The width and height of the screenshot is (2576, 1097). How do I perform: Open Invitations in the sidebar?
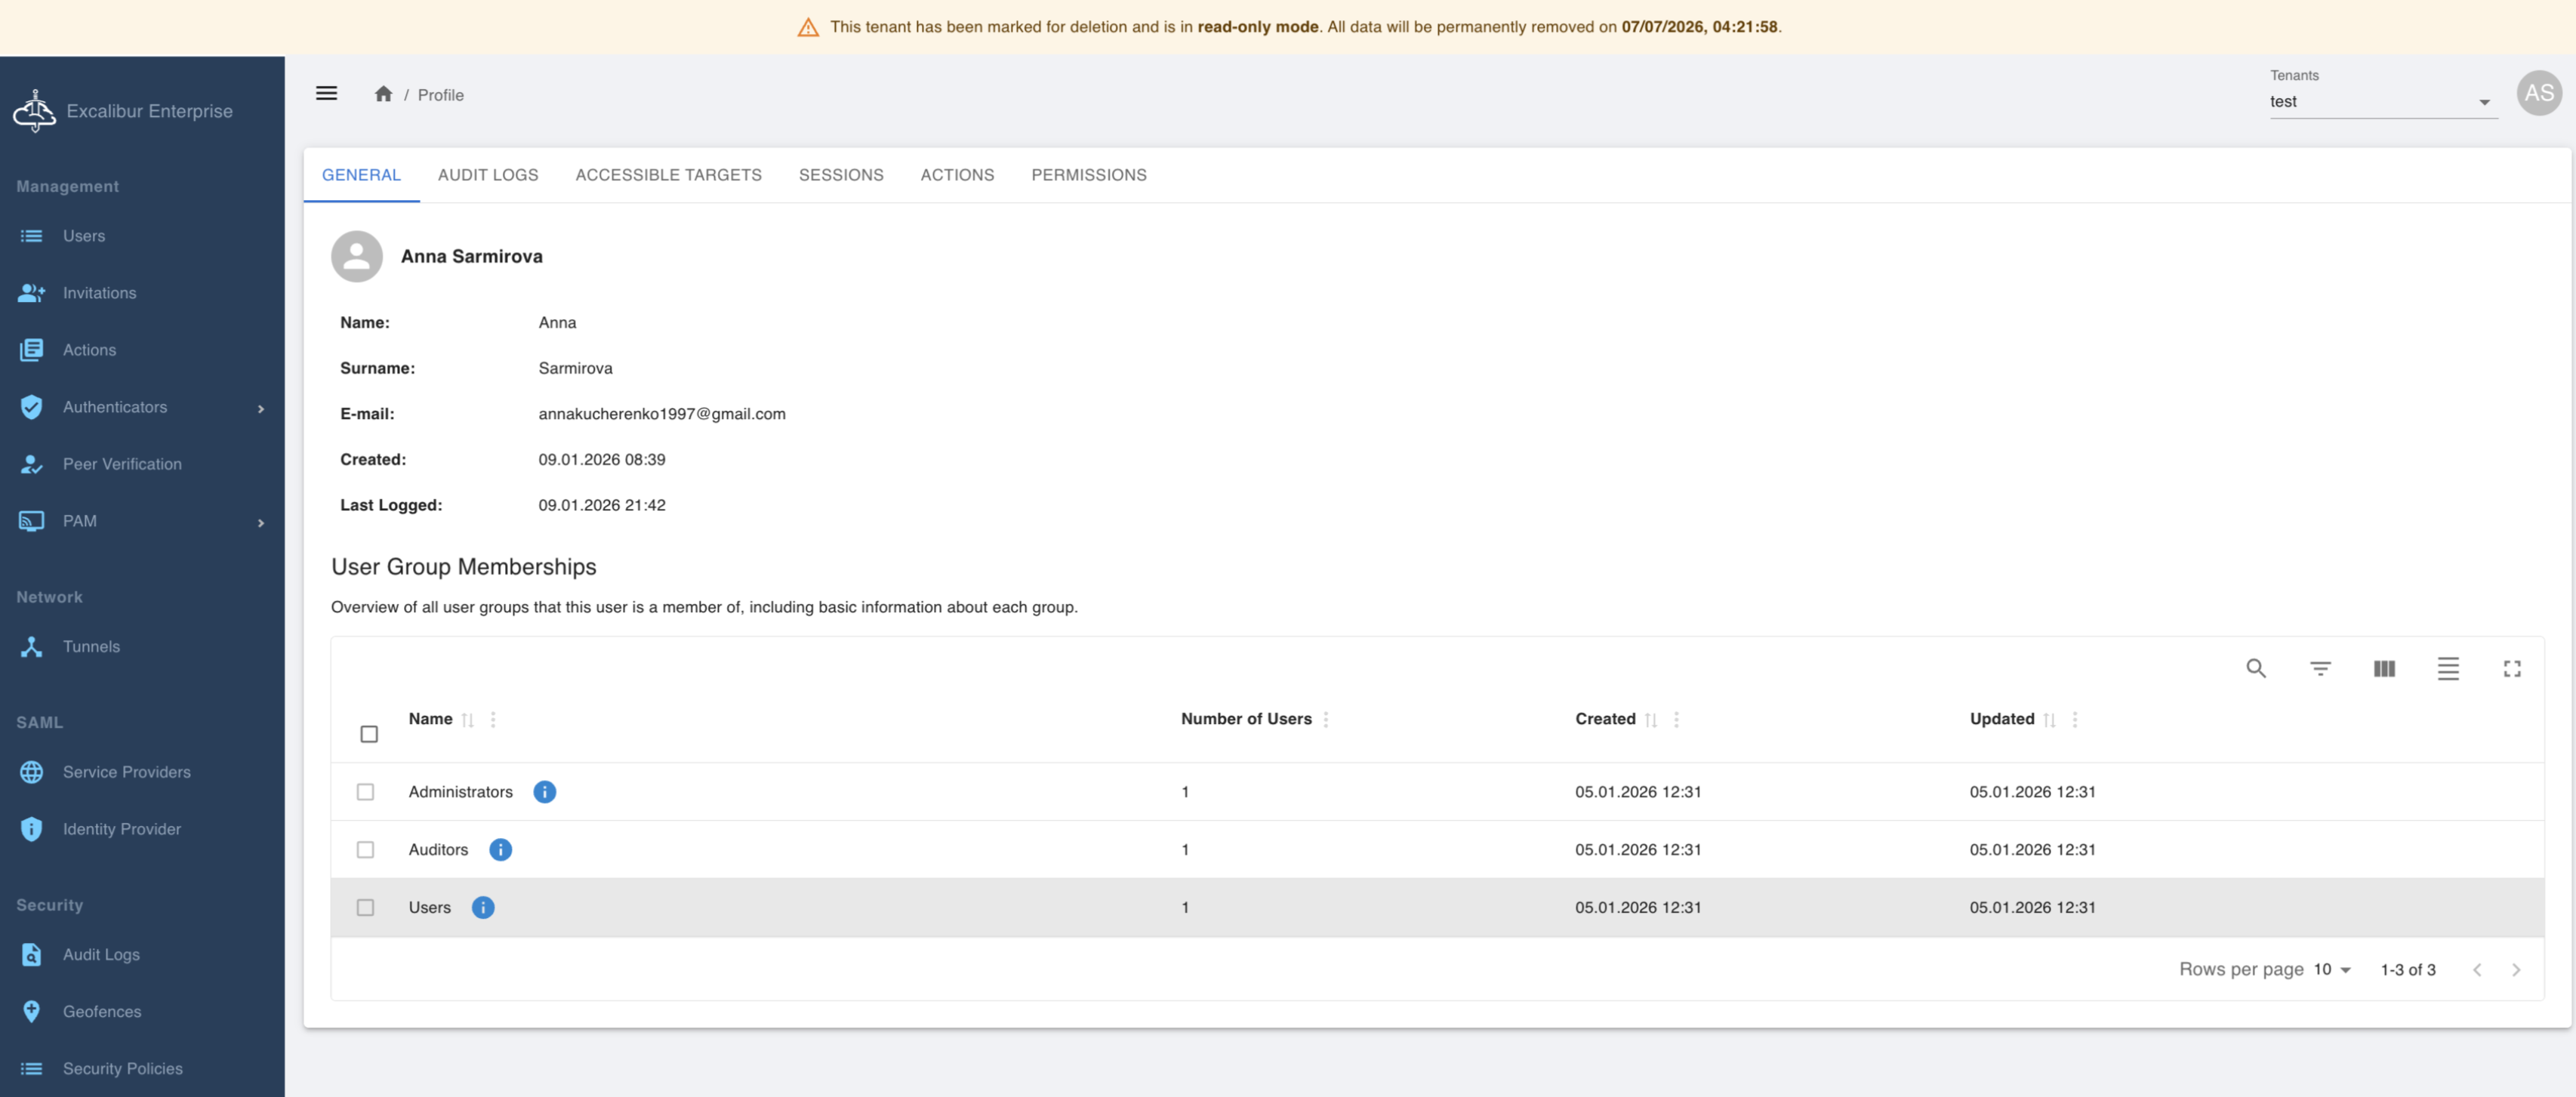point(99,293)
